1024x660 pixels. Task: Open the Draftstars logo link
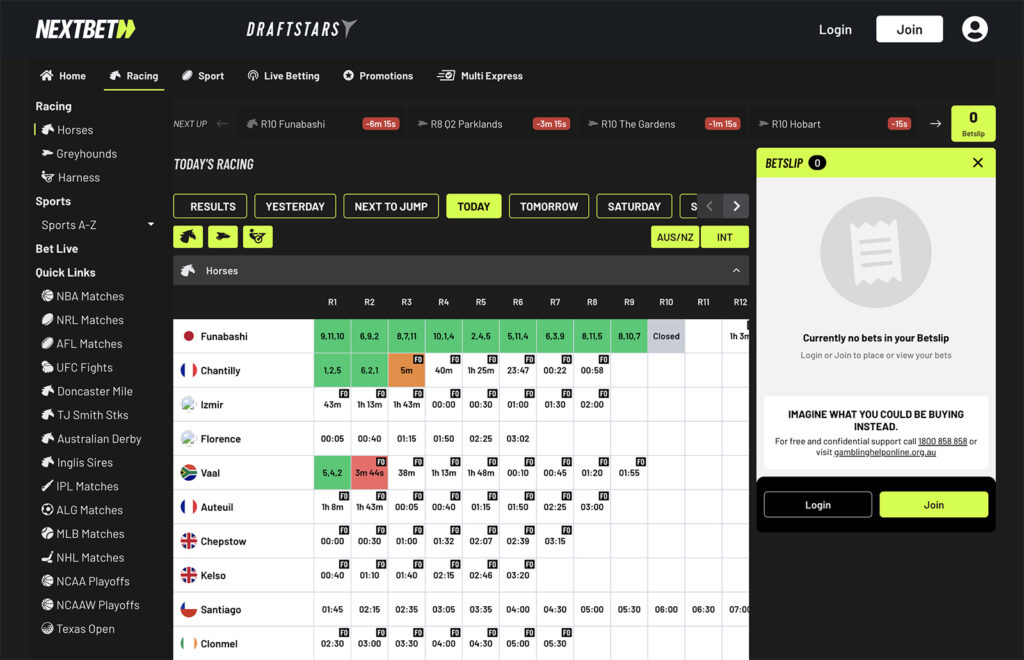pos(301,29)
